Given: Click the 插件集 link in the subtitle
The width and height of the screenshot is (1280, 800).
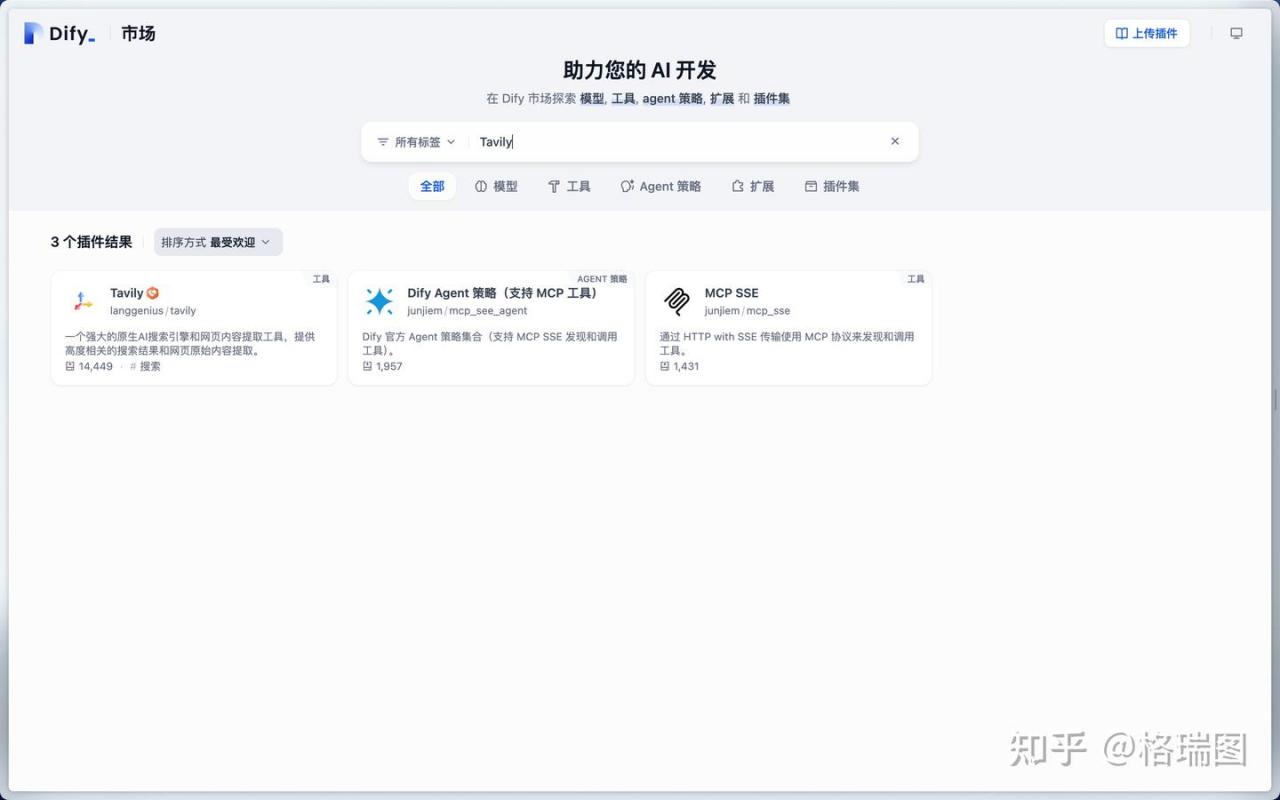Looking at the screenshot, I should 772,98.
